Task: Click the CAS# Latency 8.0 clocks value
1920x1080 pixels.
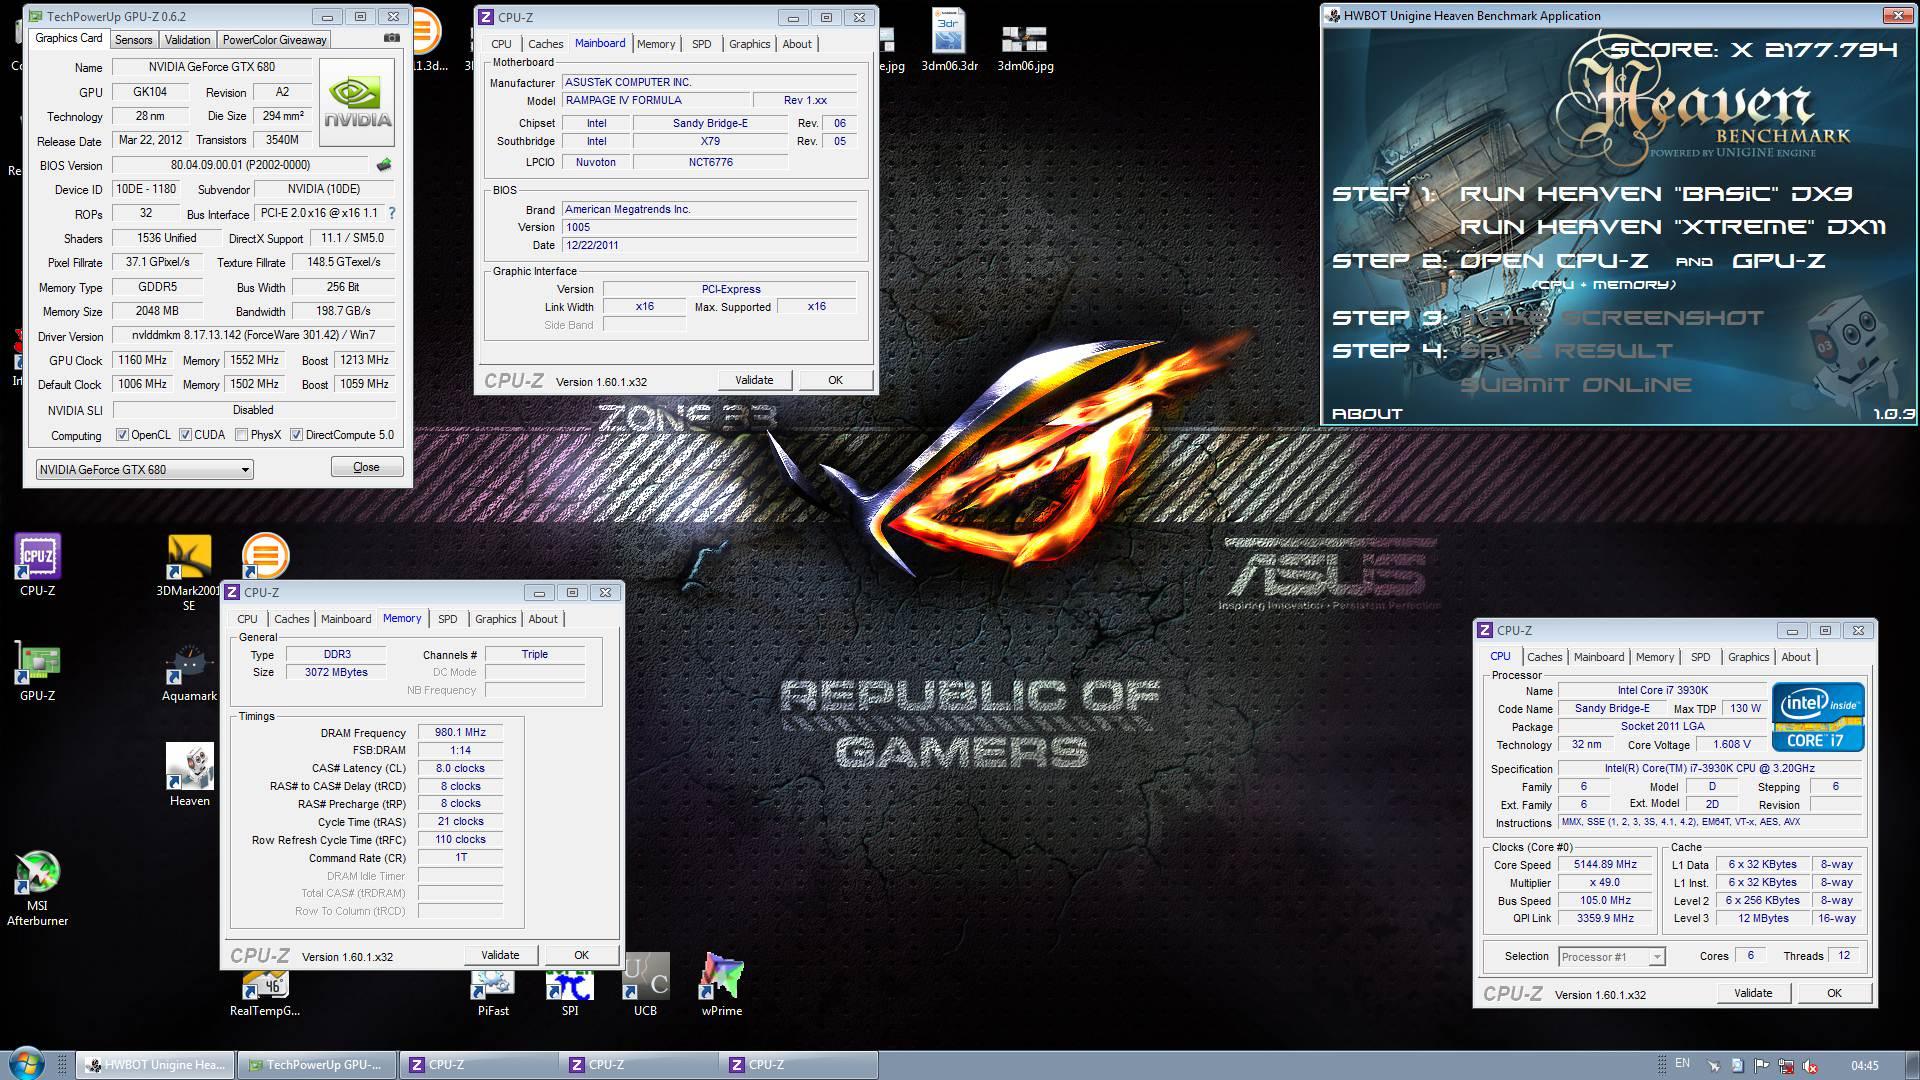Action: pyautogui.click(x=460, y=769)
